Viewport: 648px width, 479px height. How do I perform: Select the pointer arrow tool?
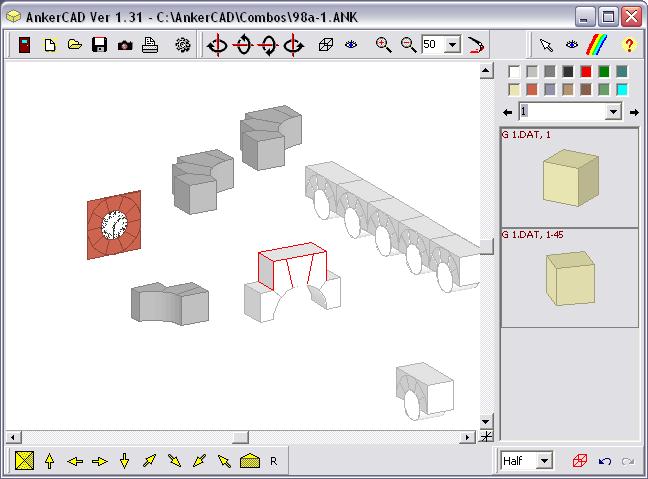546,45
